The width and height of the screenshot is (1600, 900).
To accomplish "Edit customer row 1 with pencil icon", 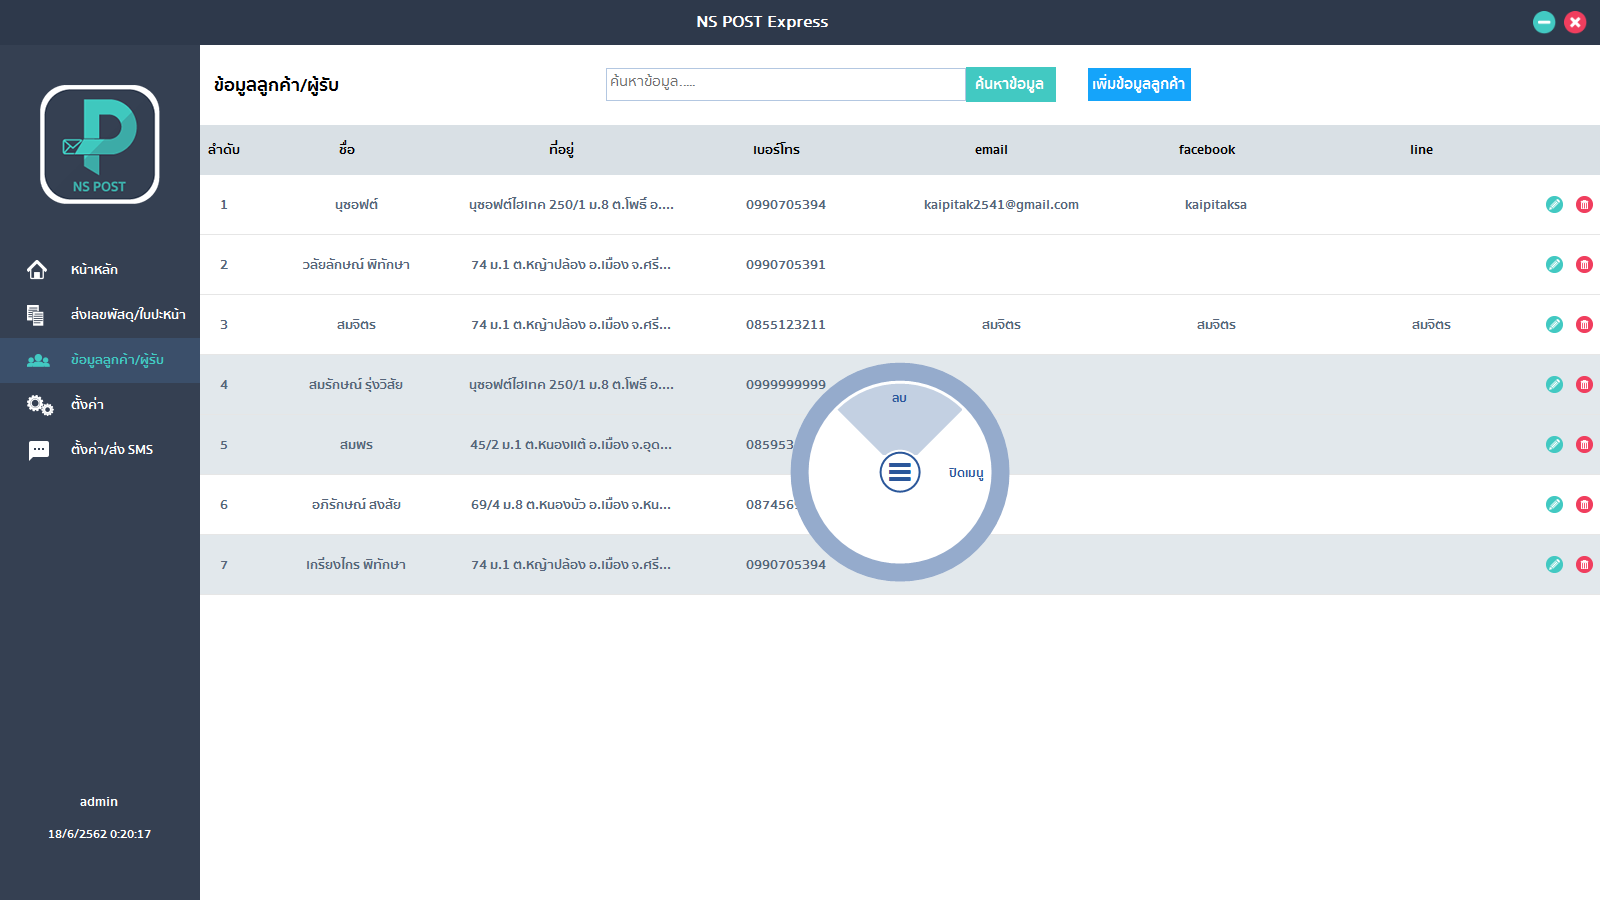I will (1554, 204).
